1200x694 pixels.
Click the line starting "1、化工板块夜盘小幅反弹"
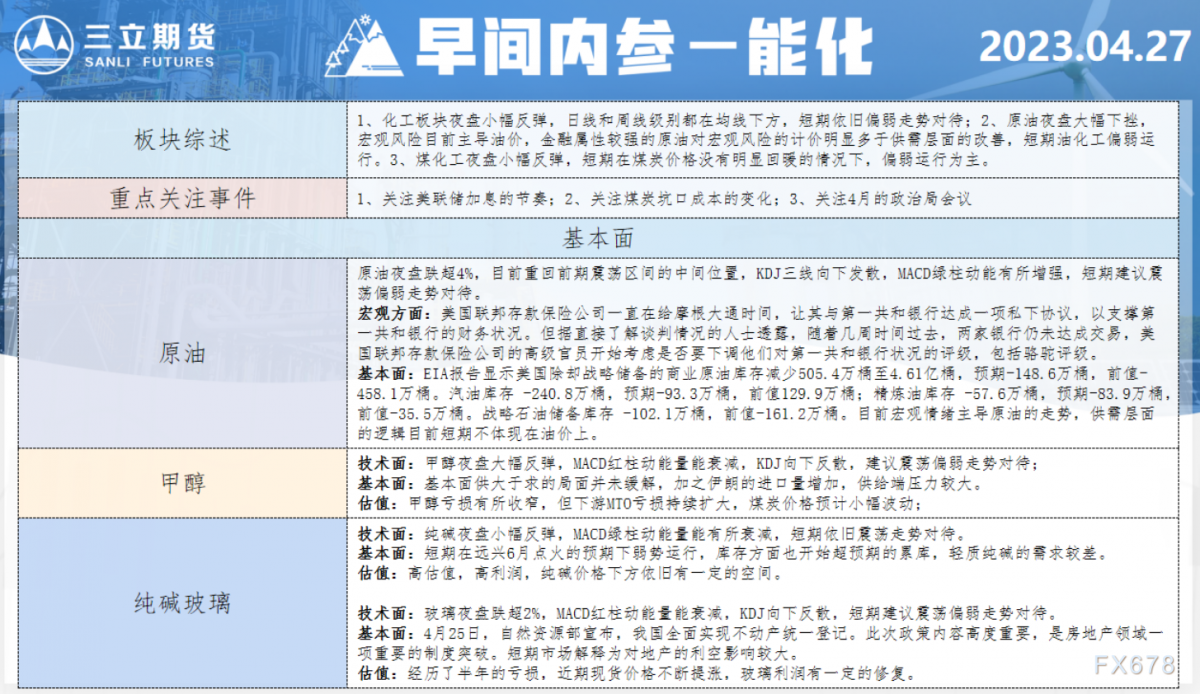click(759, 120)
